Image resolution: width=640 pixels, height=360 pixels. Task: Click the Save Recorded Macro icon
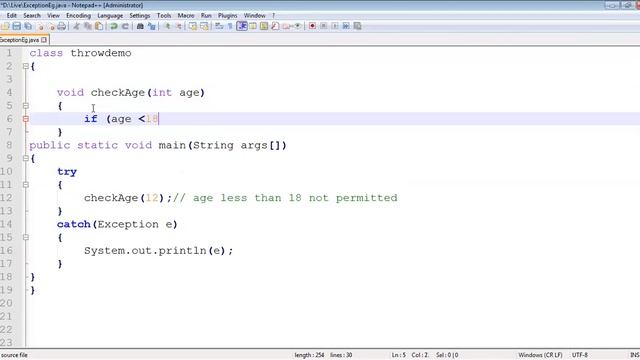click(357, 26)
